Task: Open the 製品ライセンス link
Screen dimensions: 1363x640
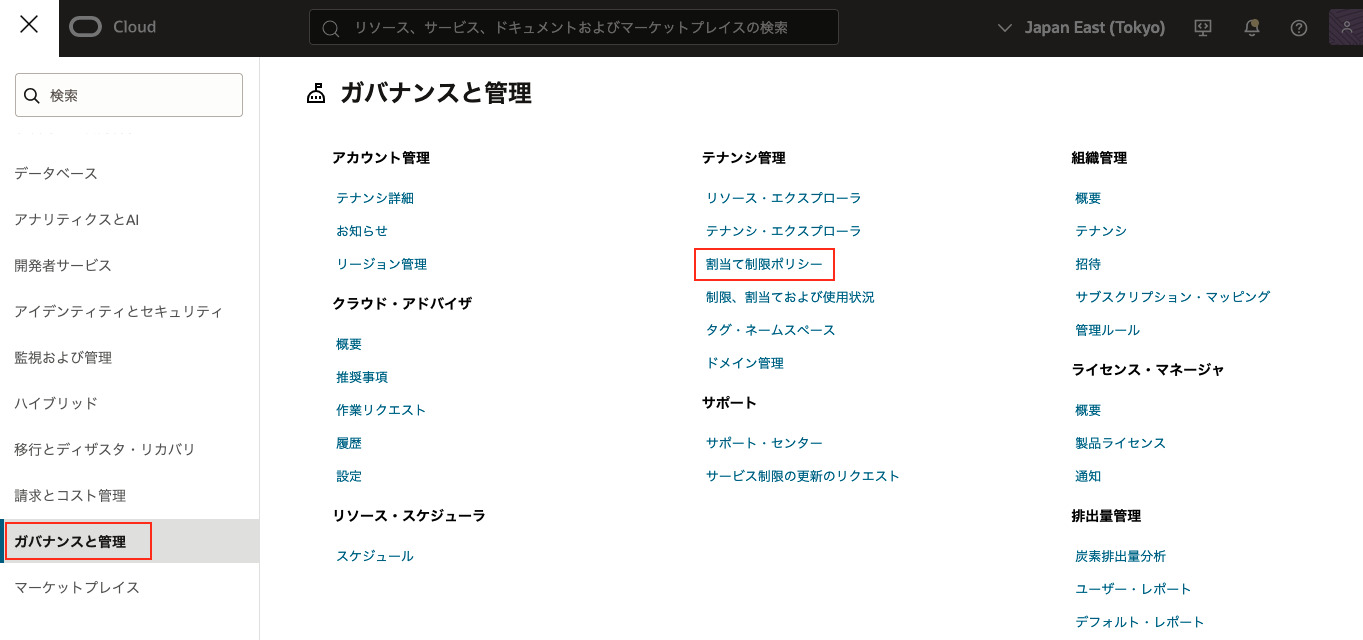Action: click(1120, 443)
